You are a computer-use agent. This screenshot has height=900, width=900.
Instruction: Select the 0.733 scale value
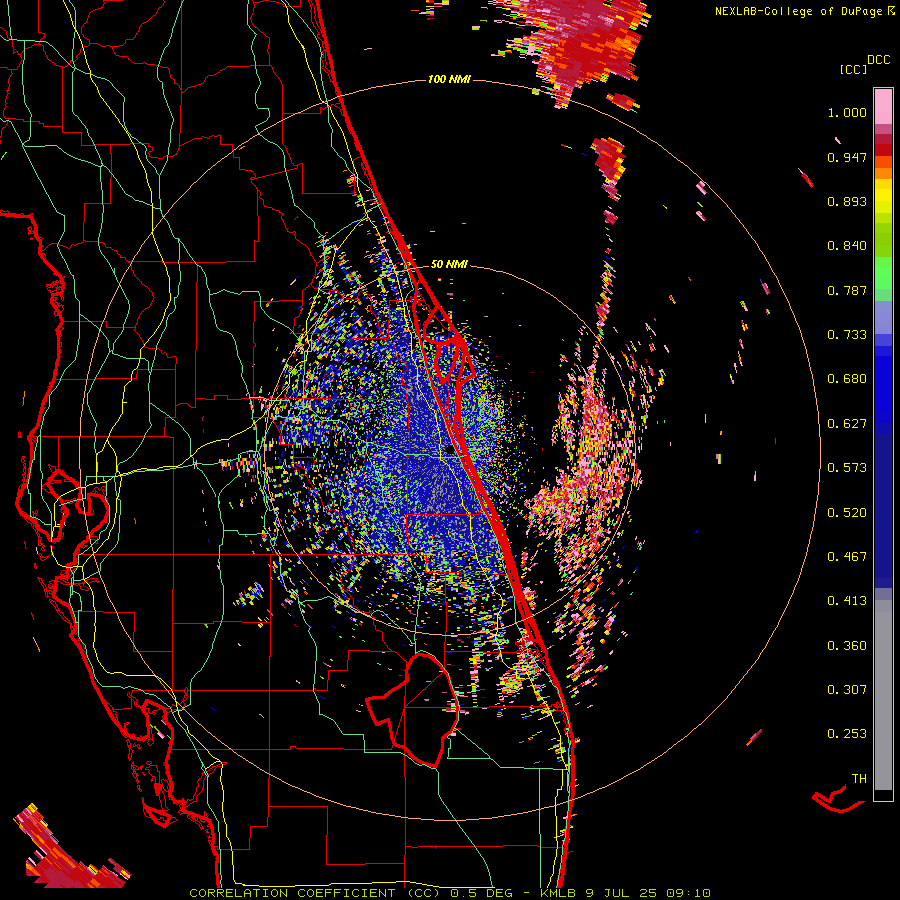[x=847, y=335]
